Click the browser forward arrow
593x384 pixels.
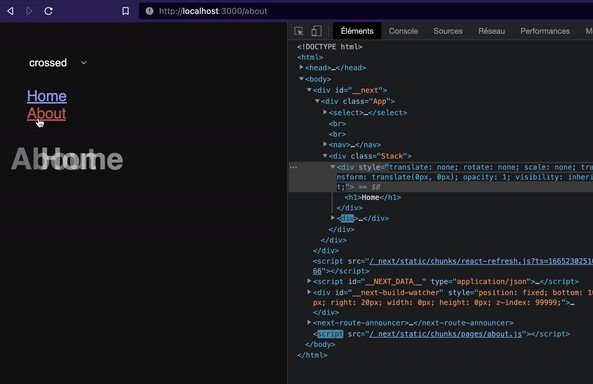(29, 11)
